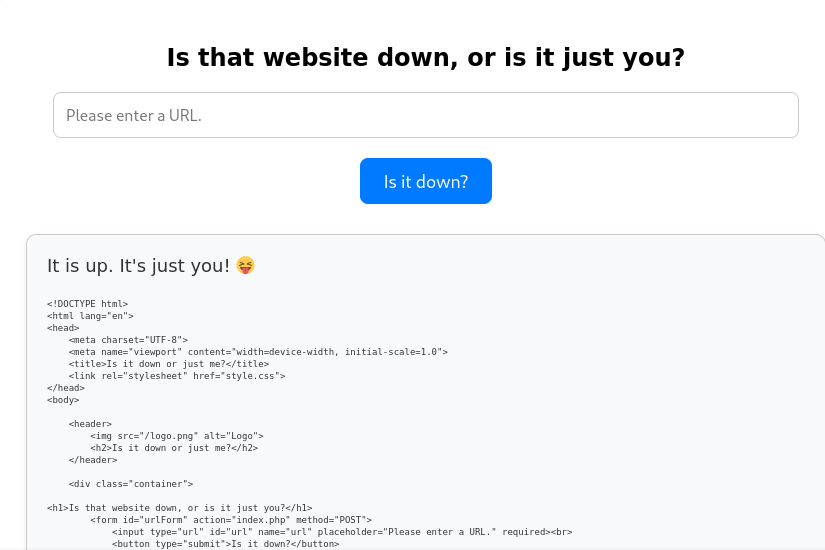Click the 'Is that website down' main heading
The height and width of the screenshot is (550, 825).
pos(426,57)
